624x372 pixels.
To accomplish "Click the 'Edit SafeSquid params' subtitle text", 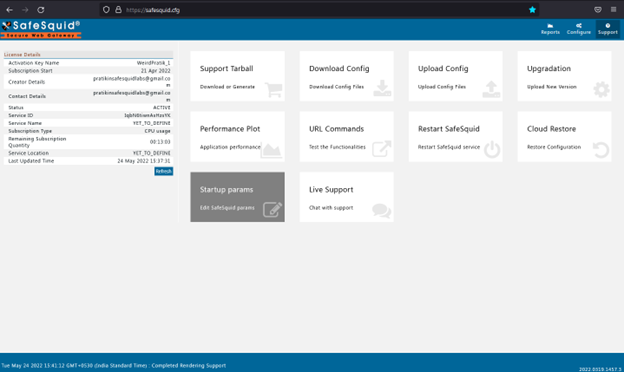I will 227,208.
